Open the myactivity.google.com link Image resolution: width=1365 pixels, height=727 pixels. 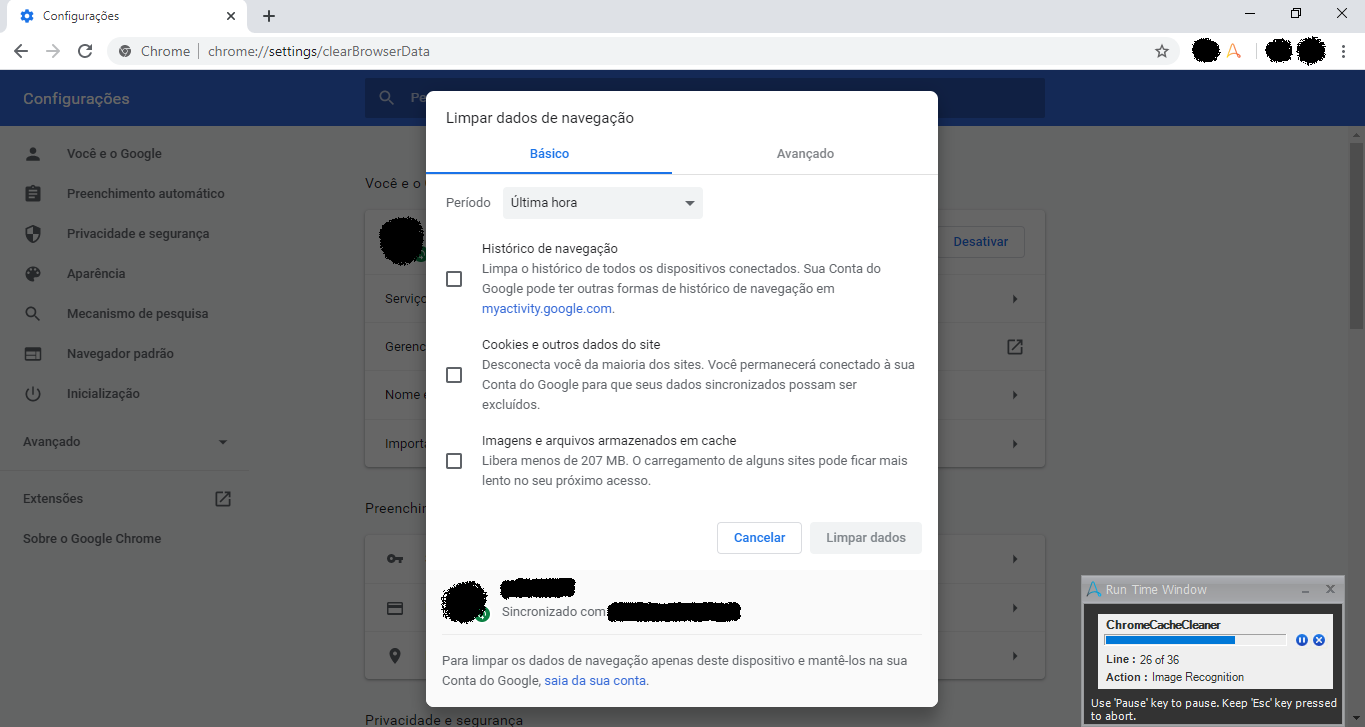pyautogui.click(x=546, y=309)
